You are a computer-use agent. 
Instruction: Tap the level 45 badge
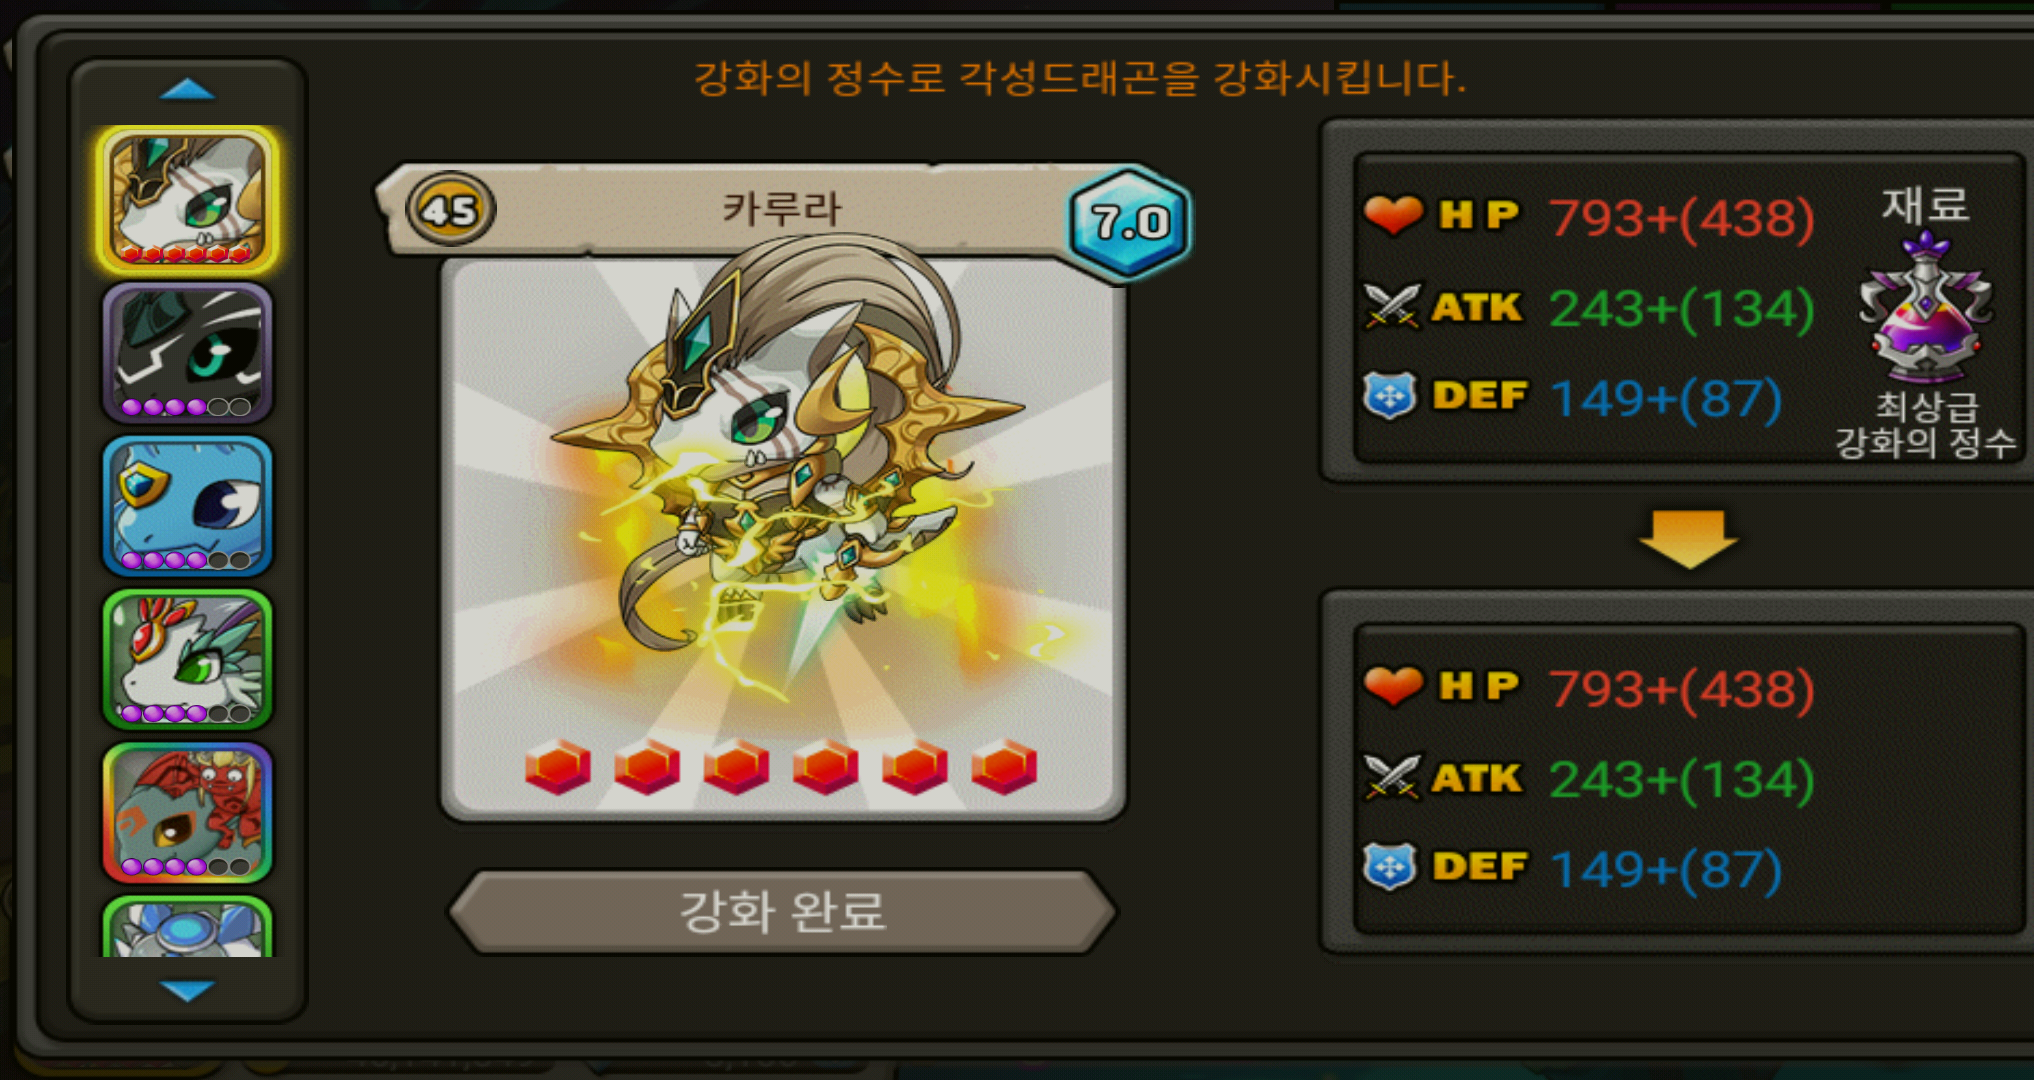450,210
